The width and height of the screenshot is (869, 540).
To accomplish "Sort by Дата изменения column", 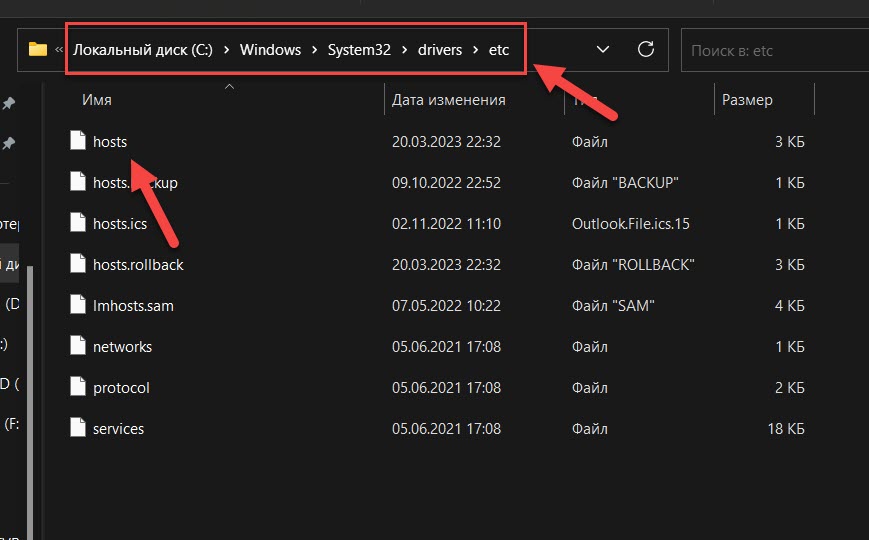I will pyautogui.click(x=448, y=100).
